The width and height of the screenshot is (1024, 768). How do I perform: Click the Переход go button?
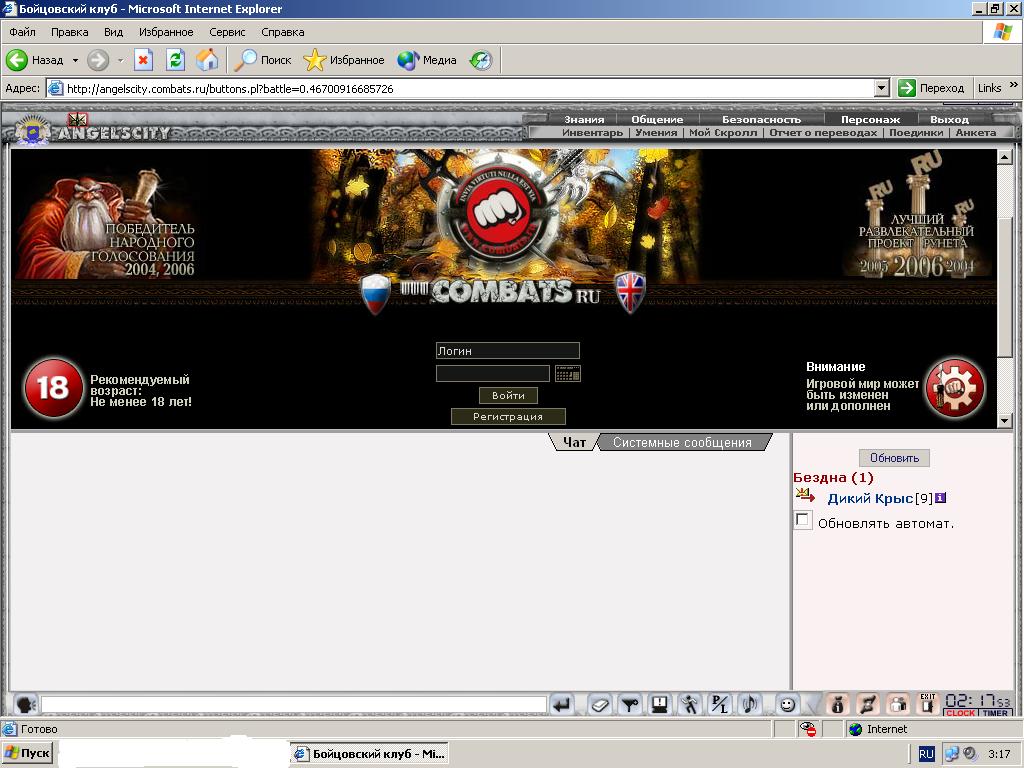coord(931,88)
